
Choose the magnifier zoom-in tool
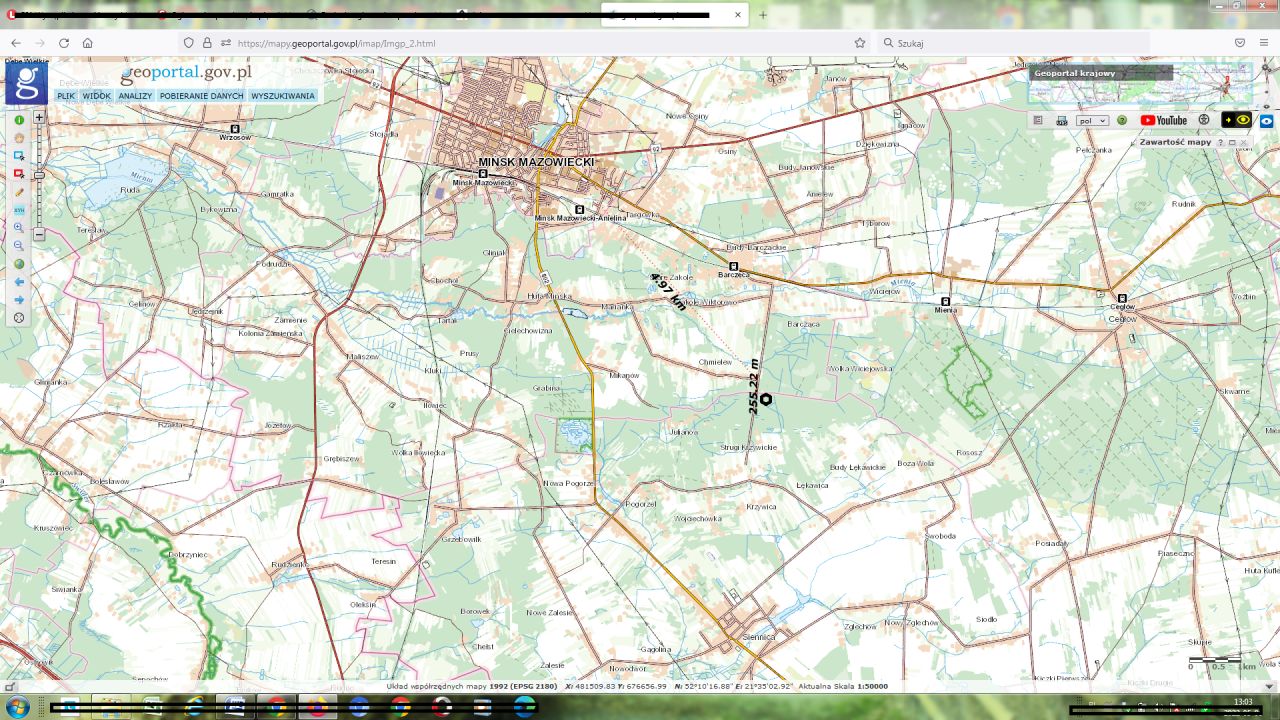19,228
